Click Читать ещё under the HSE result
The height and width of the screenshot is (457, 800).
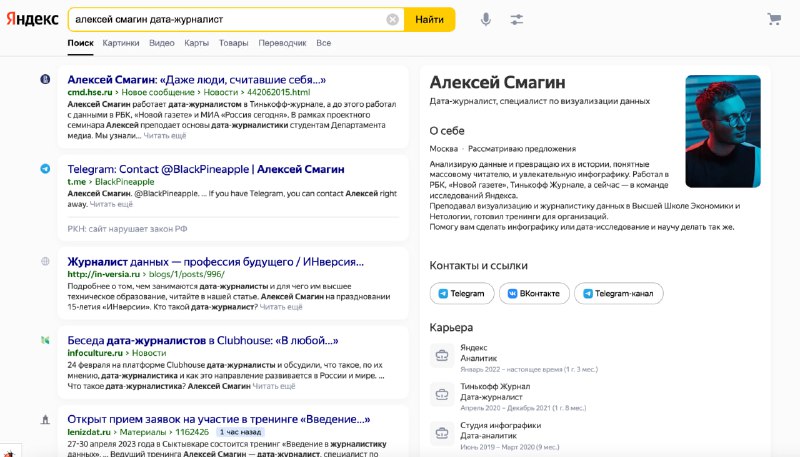[165, 136]
